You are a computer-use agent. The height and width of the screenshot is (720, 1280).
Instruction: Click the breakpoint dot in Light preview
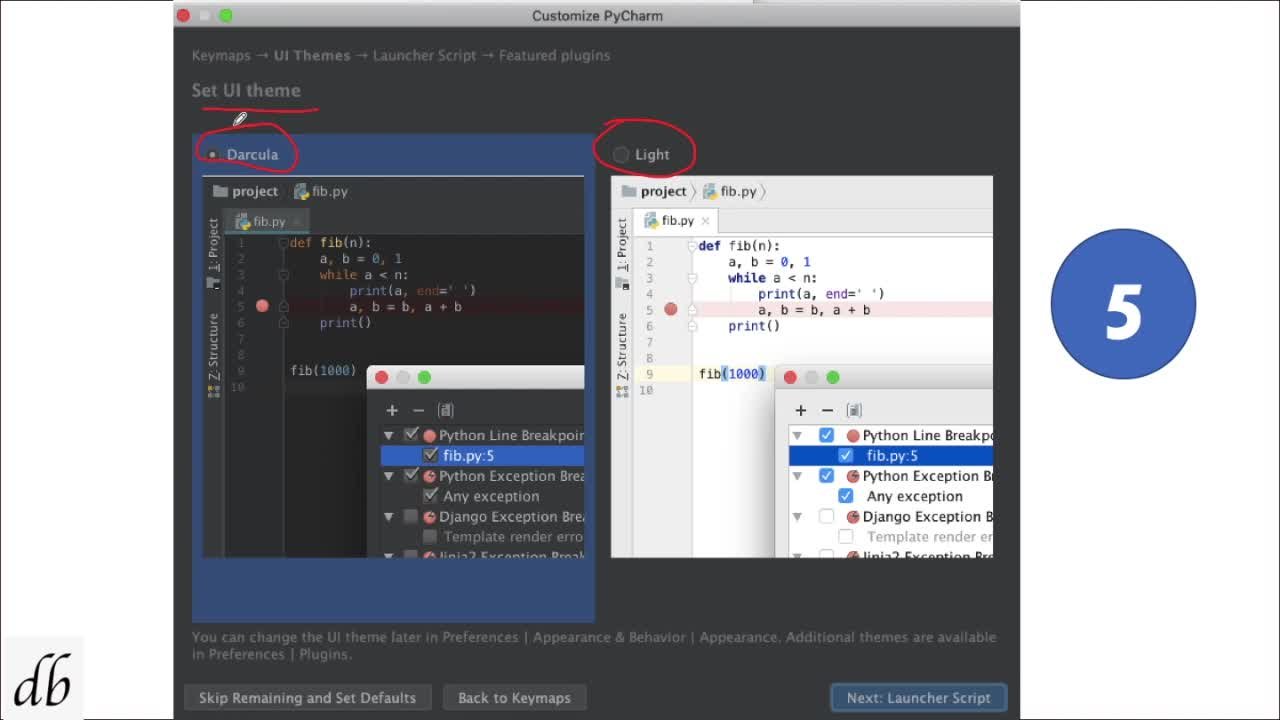(671, 310)
